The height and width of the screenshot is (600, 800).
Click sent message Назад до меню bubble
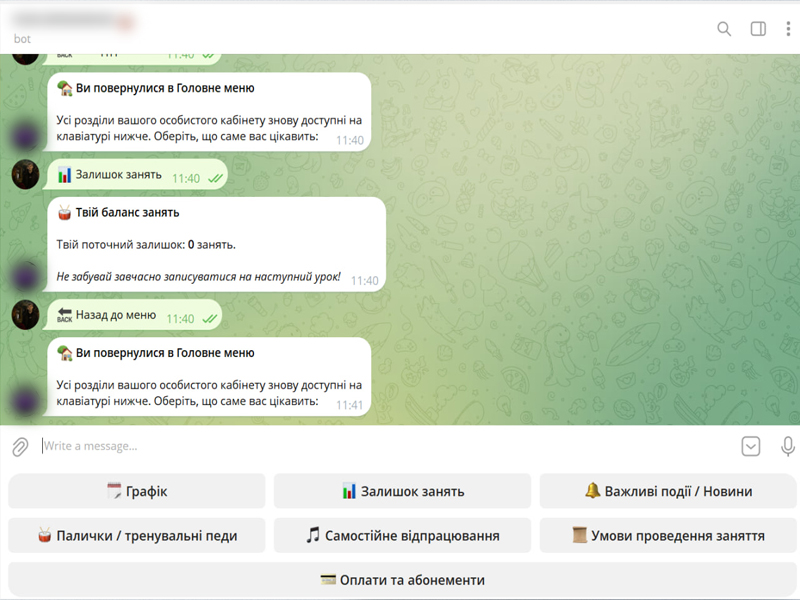[133, 315]
